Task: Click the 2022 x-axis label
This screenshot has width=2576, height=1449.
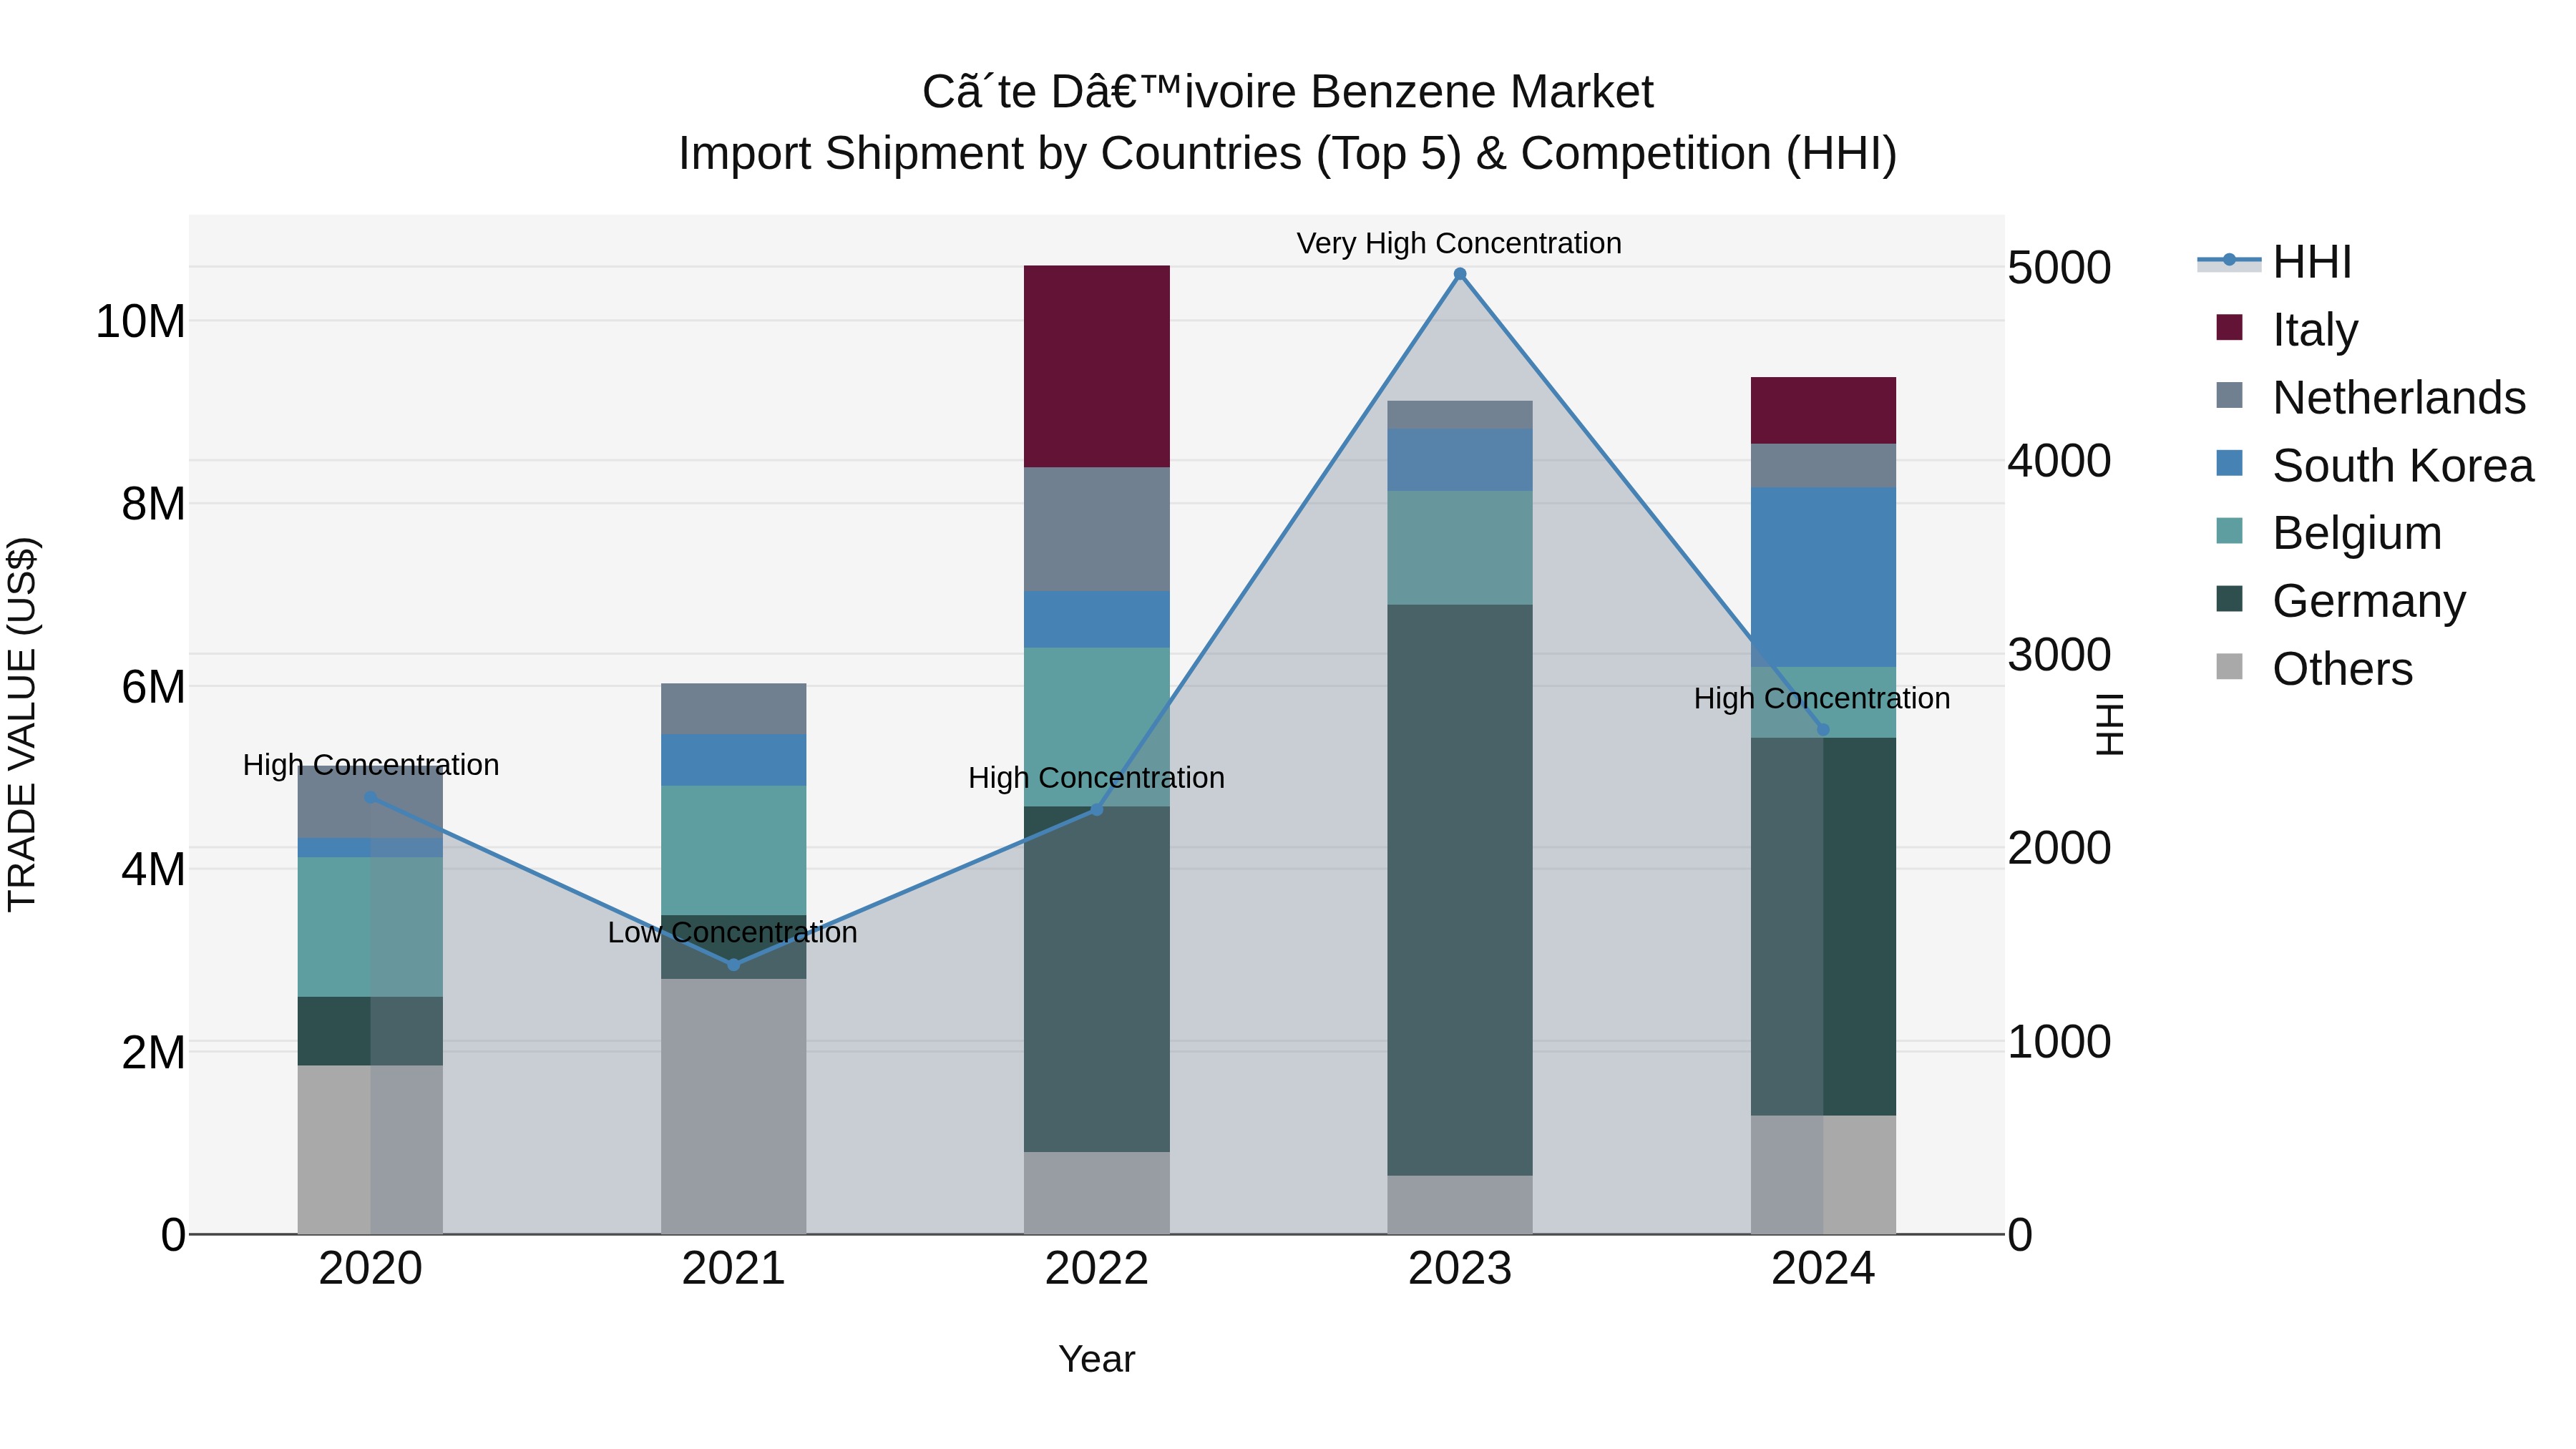Action: click(1097, 1269)
